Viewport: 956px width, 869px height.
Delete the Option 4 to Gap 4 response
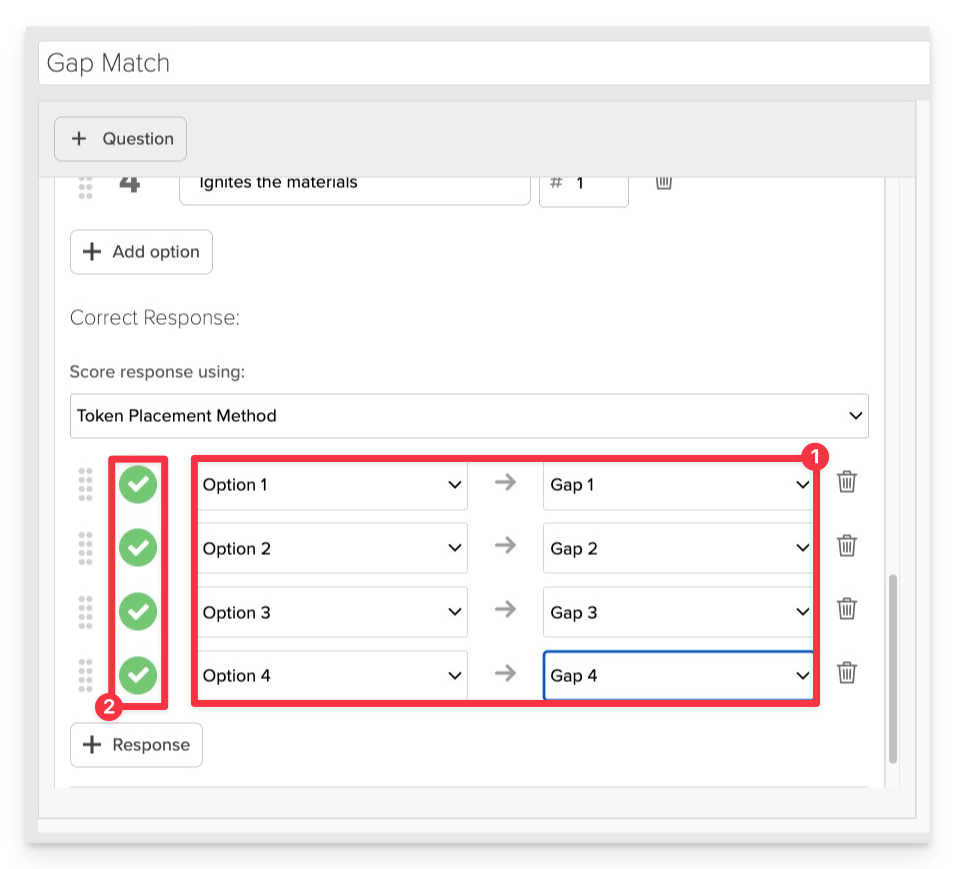tap(846, 673)
